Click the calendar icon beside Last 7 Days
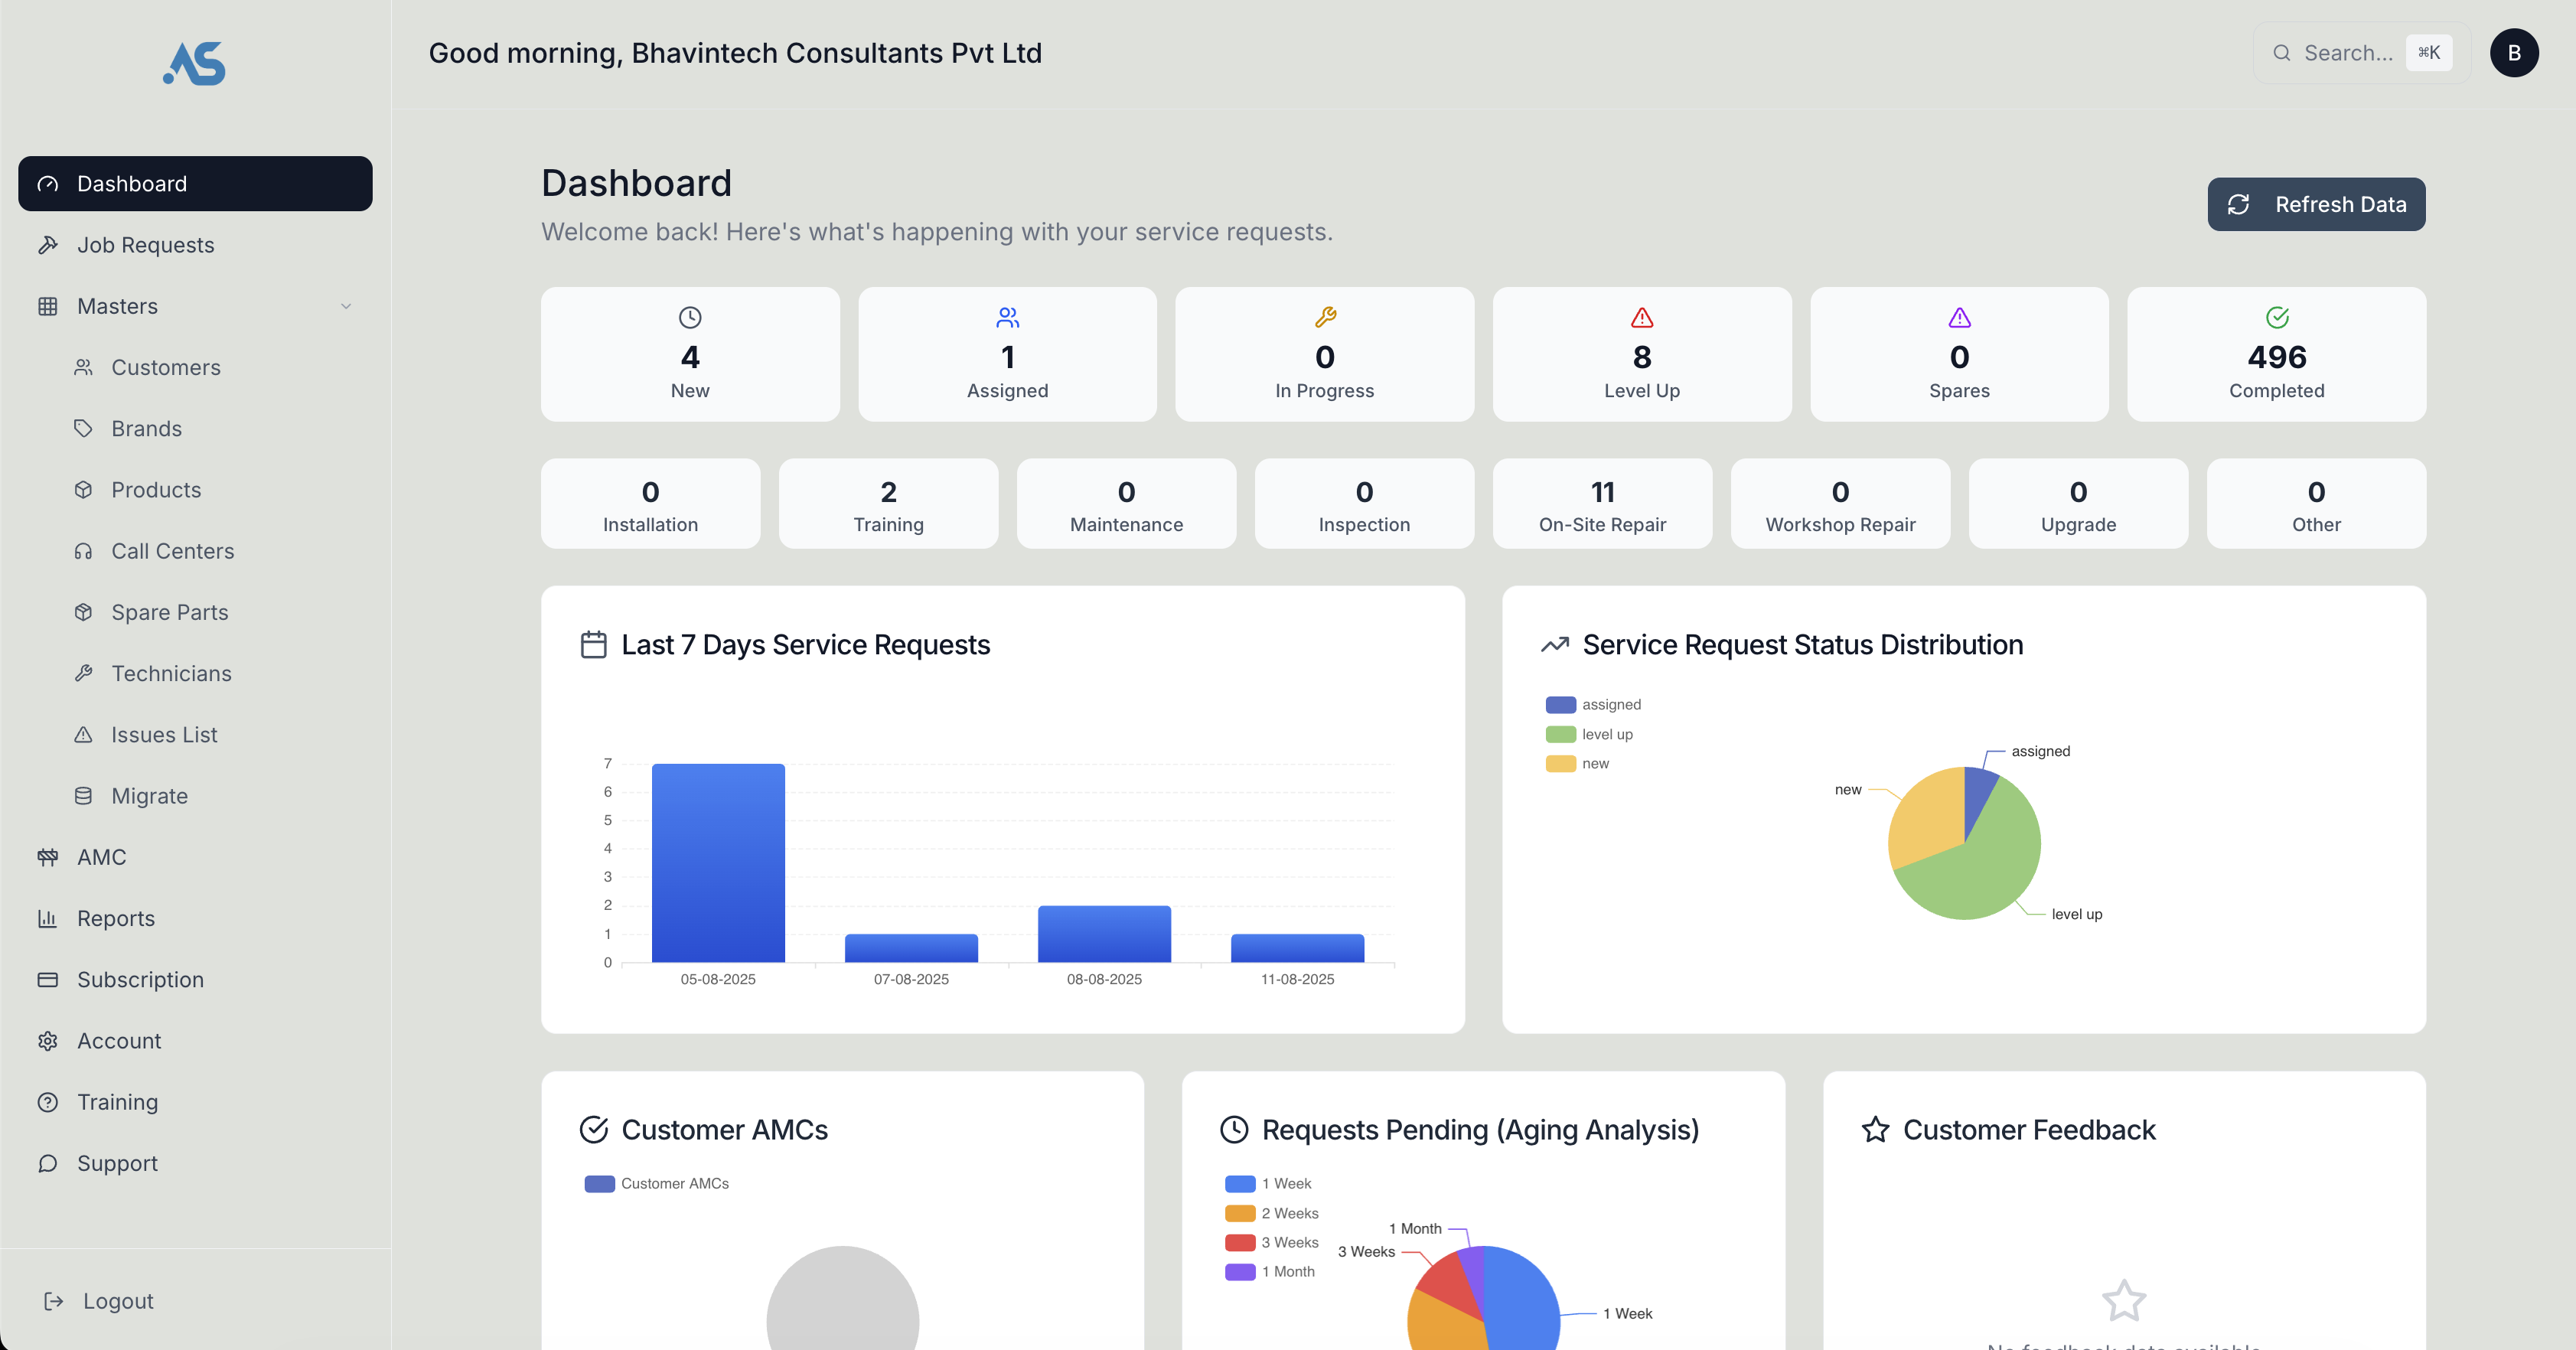 coord(594,645)
